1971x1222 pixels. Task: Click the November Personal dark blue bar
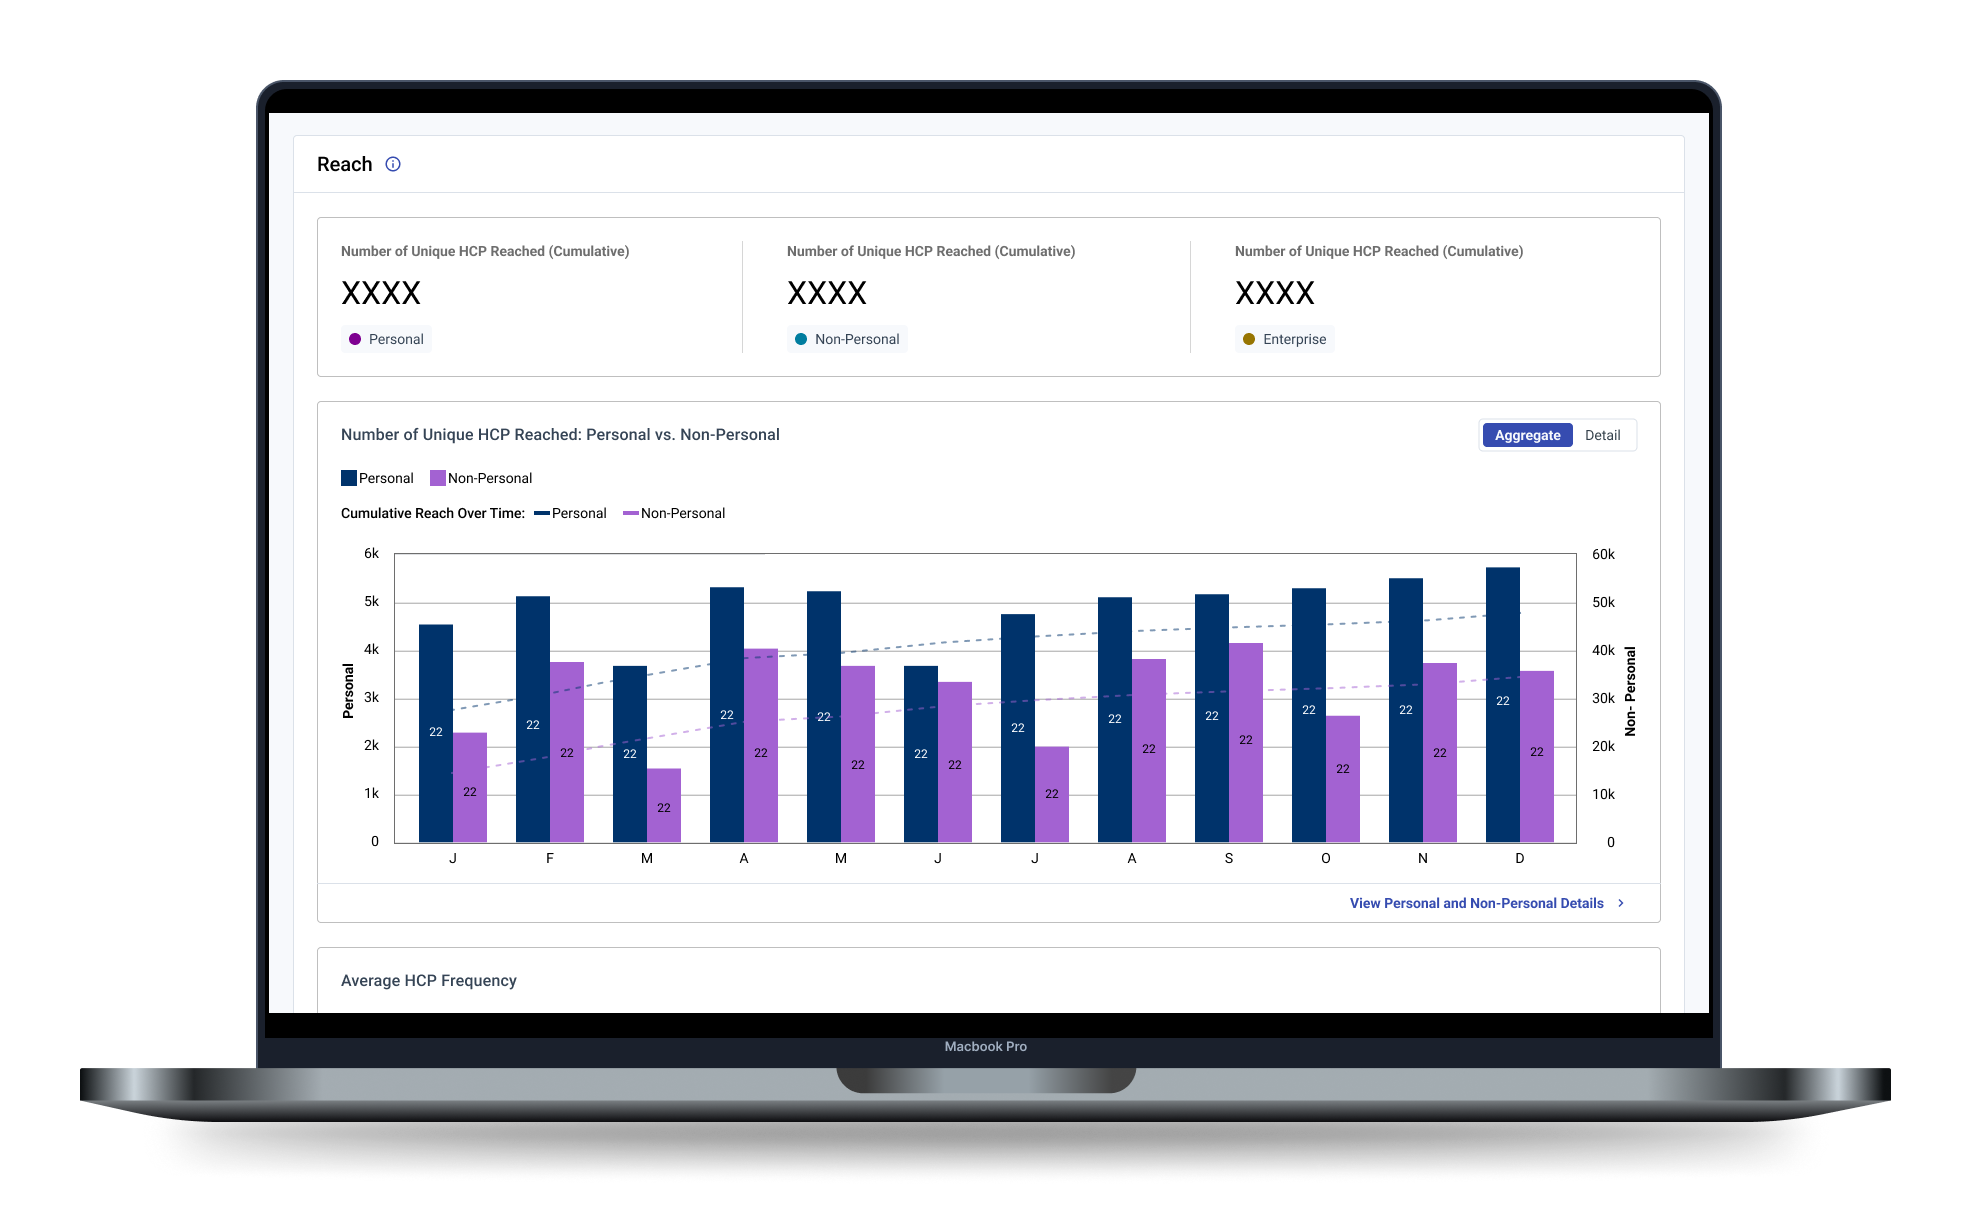pos(1406,710)
